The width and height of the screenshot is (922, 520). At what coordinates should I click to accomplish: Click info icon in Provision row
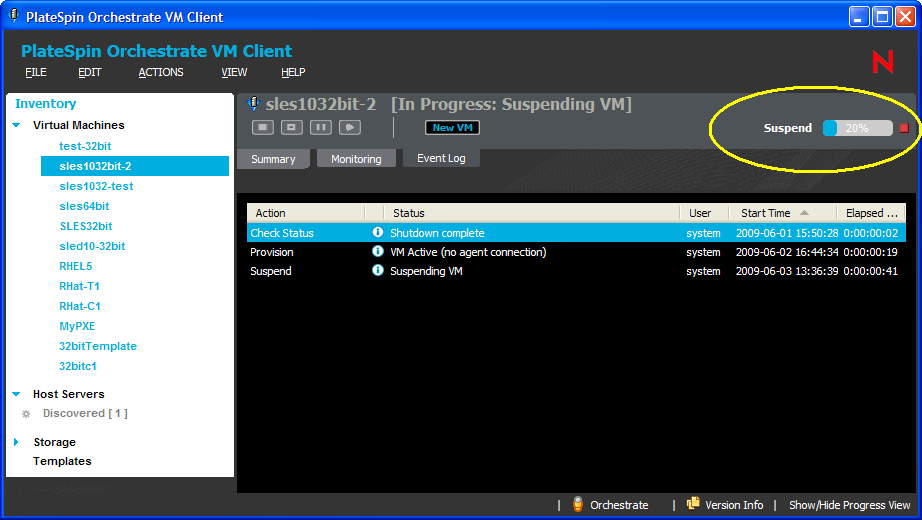click(378, 251)
